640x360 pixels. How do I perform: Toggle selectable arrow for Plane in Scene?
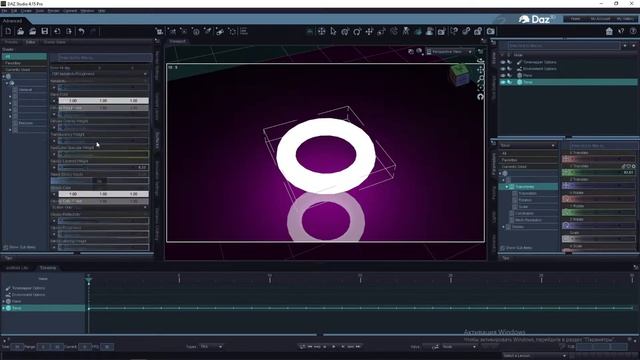(x=509, y=76)
